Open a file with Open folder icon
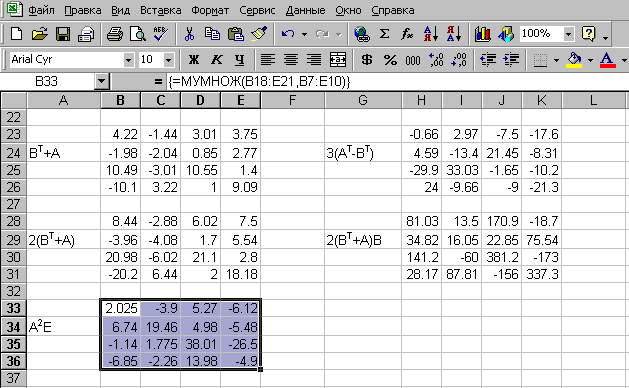Image resolution: width=629 pixels, height=388 pixels. pos(39,34)
